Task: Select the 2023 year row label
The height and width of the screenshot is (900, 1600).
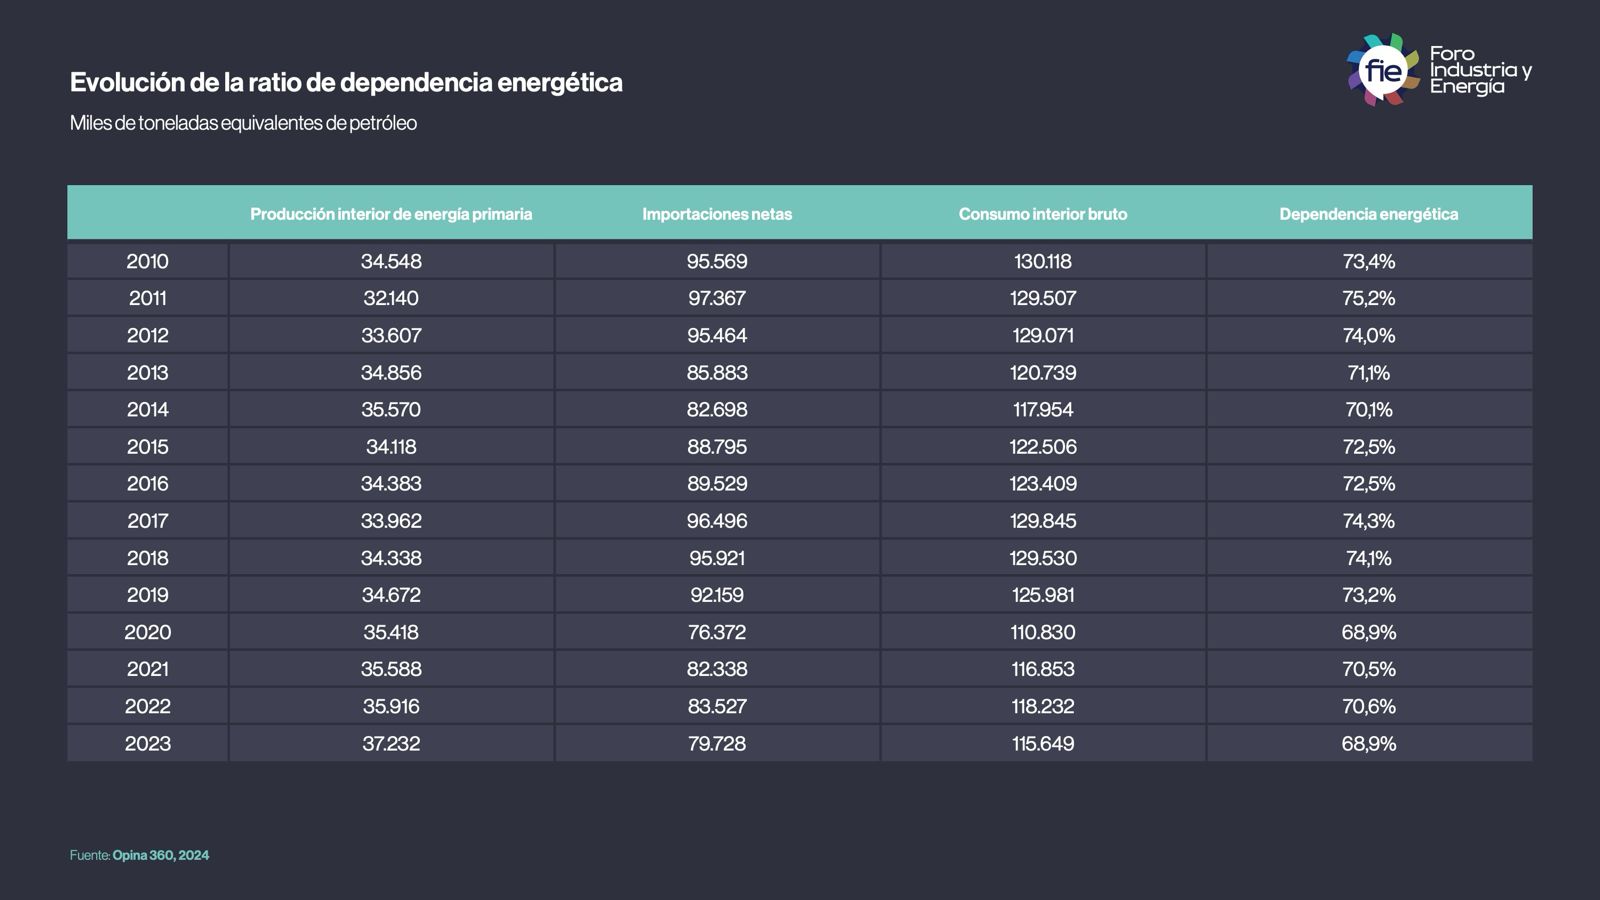Action: (x=147, y=743)
